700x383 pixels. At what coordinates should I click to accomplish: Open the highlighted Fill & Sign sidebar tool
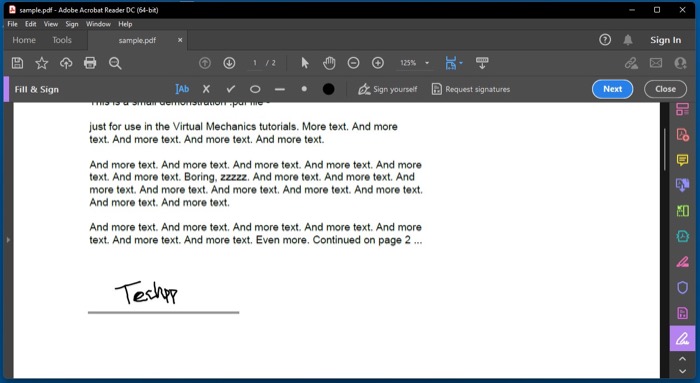[x=682, y=338]
